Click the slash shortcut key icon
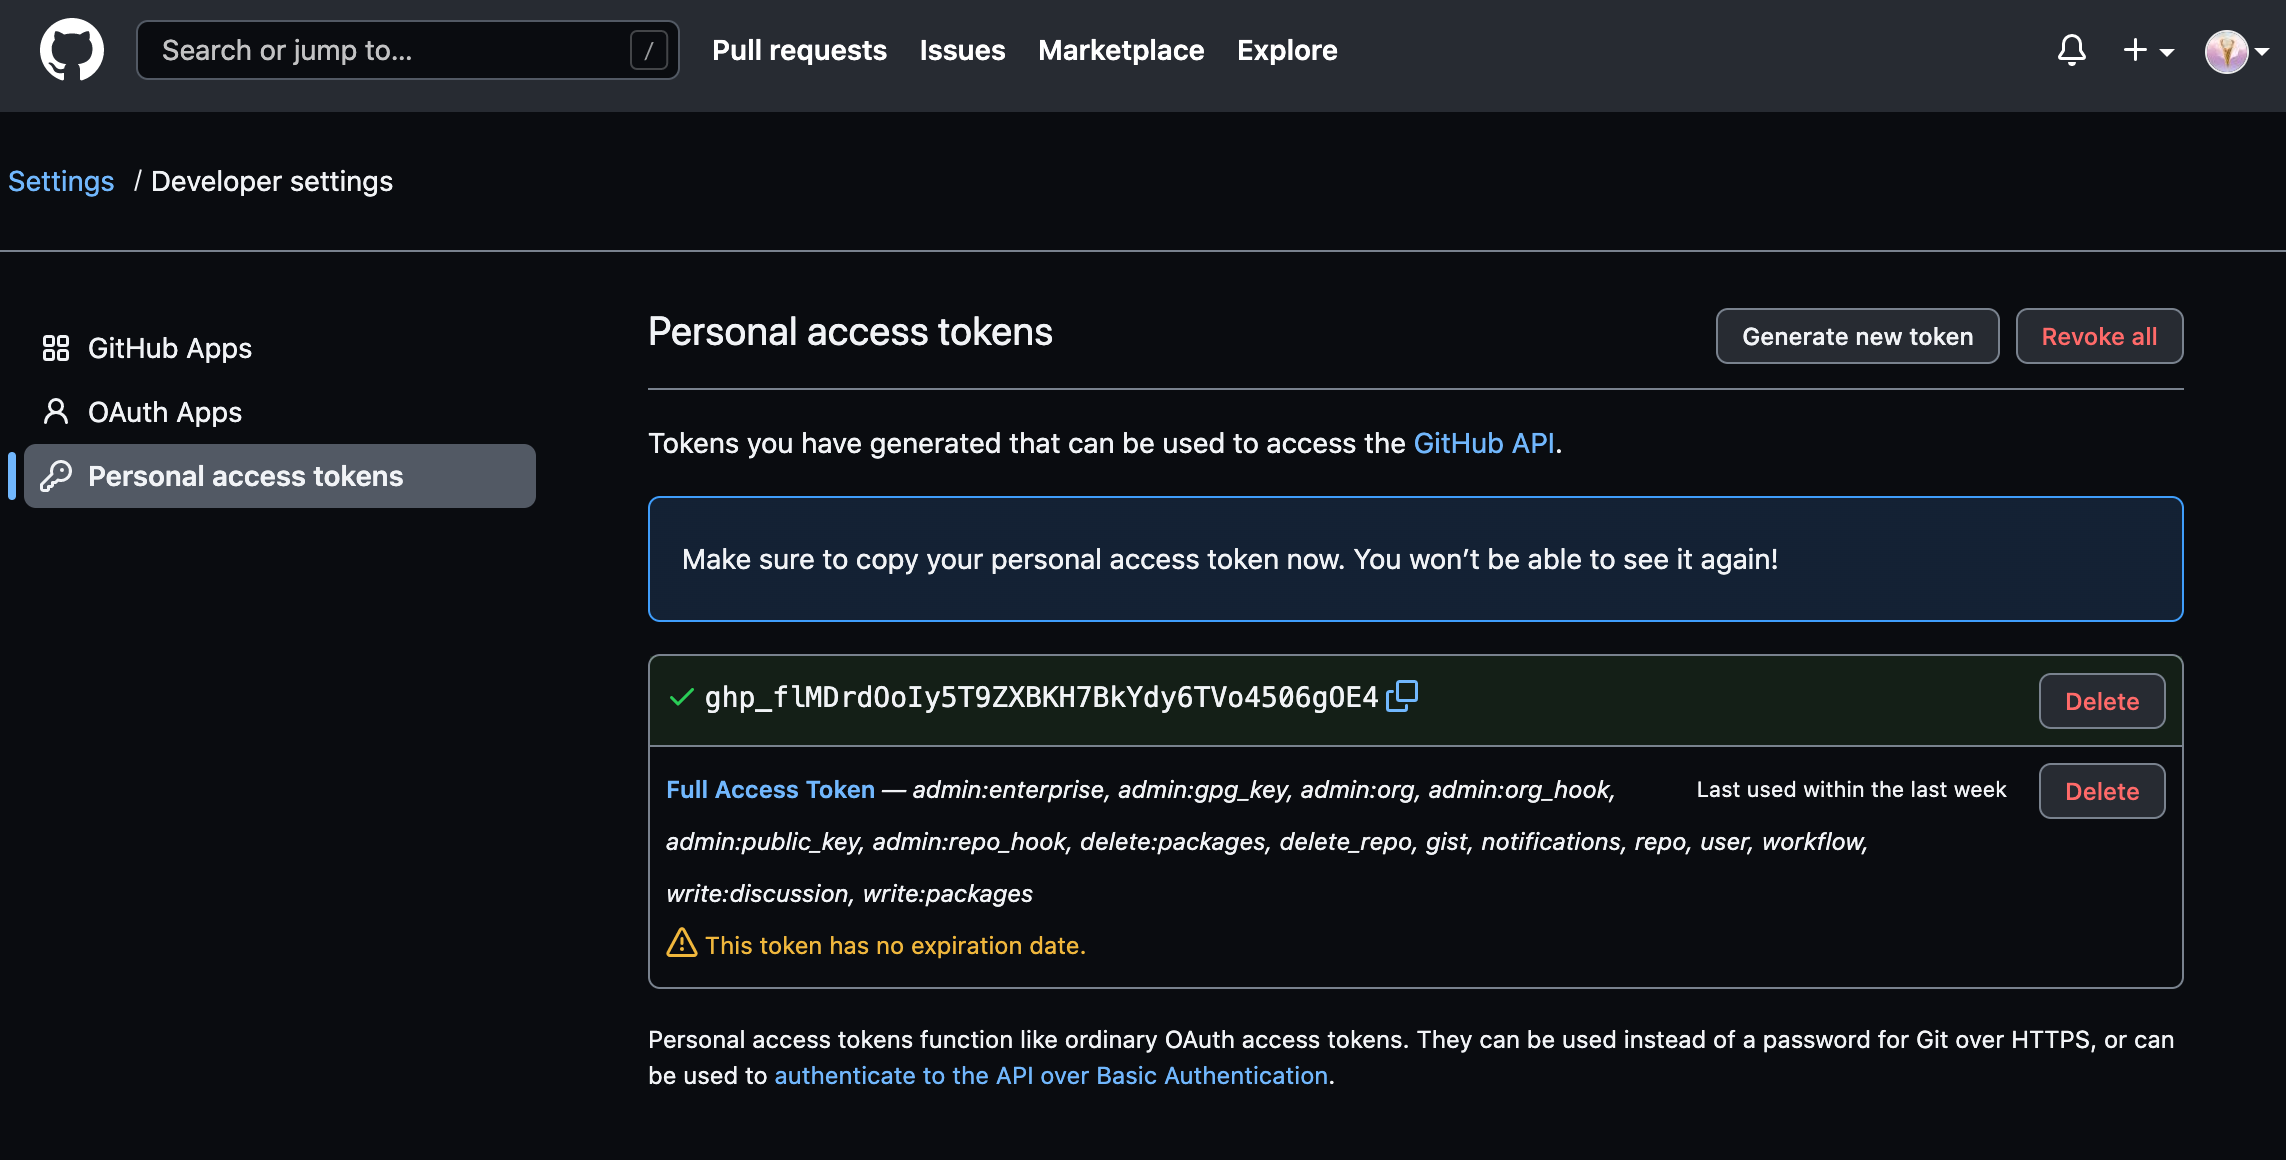 (648, 50)
